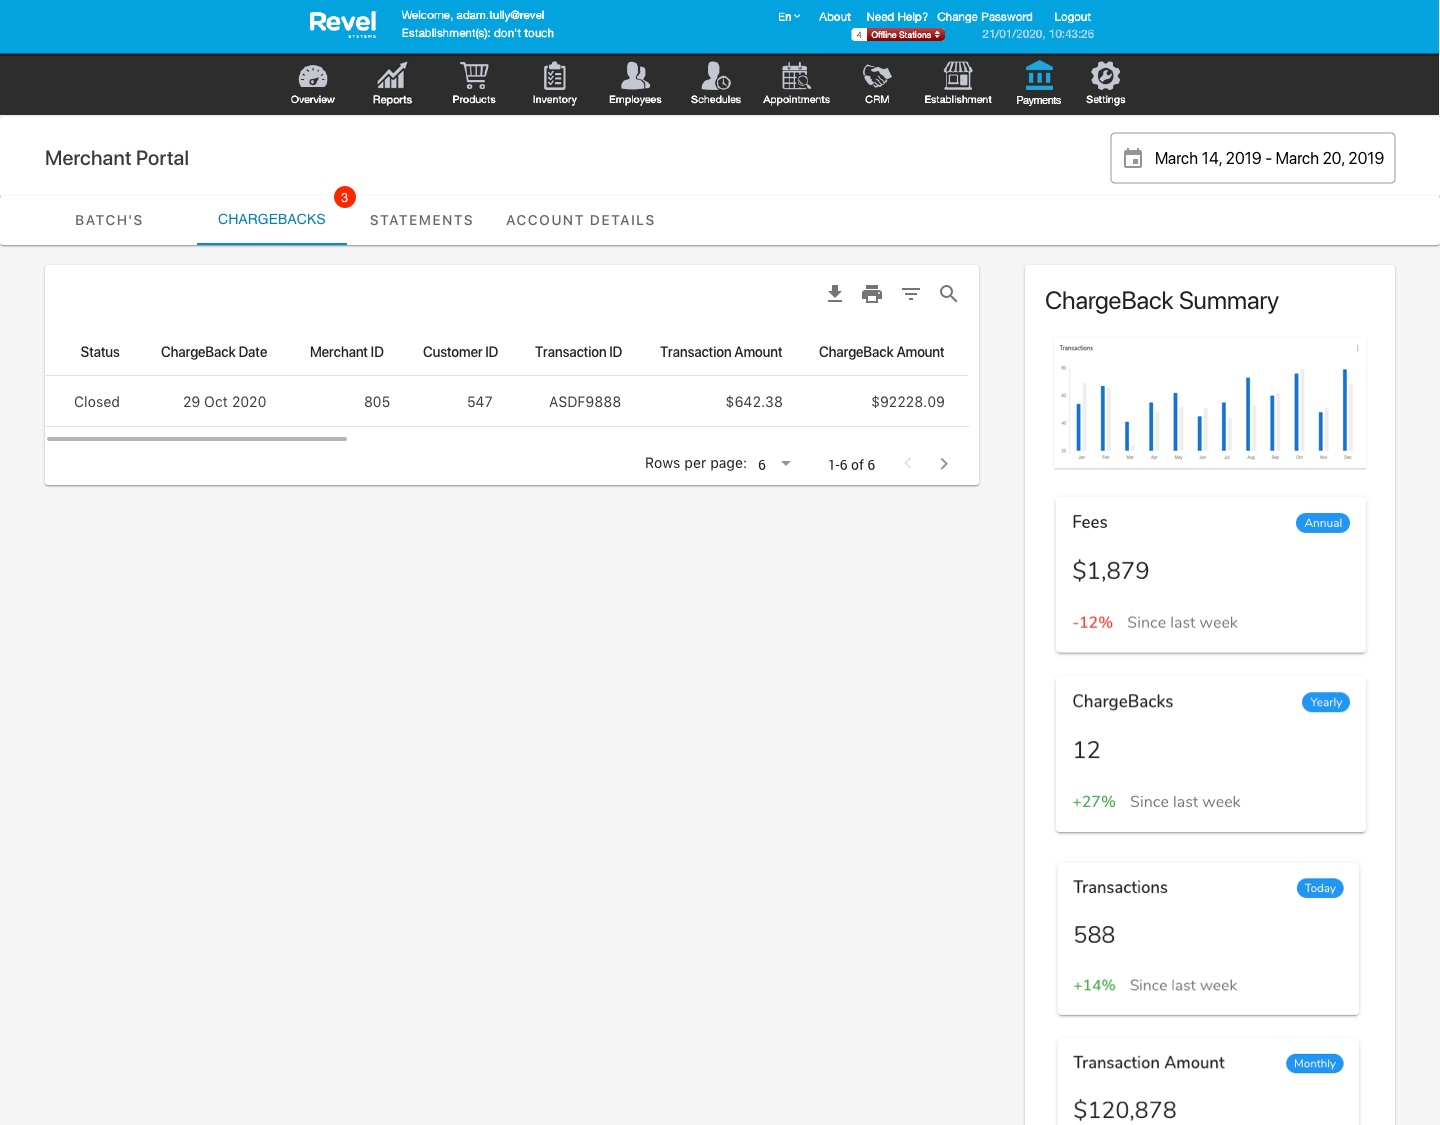Go to next page of results
This screenshot has width=1440, height=1125.
[x=944, y=464]
